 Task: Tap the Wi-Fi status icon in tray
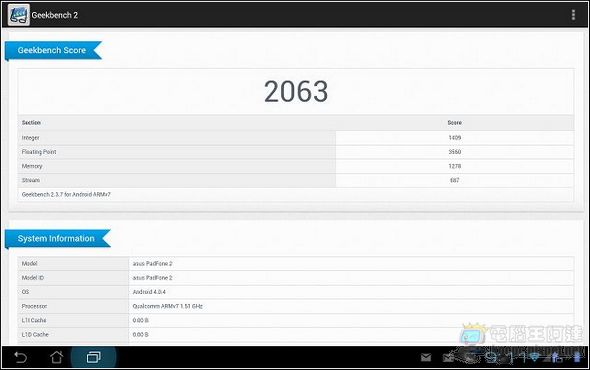534,357
